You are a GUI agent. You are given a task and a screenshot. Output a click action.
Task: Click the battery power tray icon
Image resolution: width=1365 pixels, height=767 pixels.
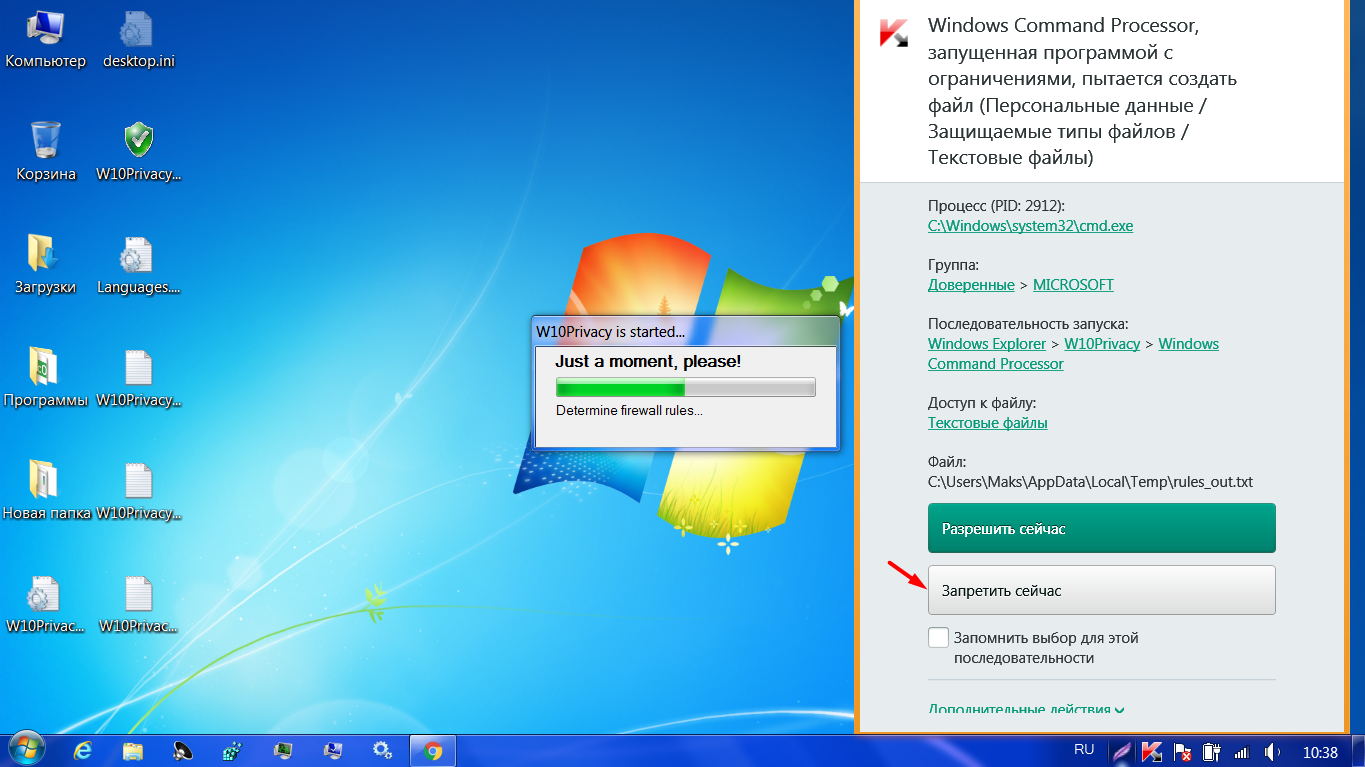click(1212, 751)
